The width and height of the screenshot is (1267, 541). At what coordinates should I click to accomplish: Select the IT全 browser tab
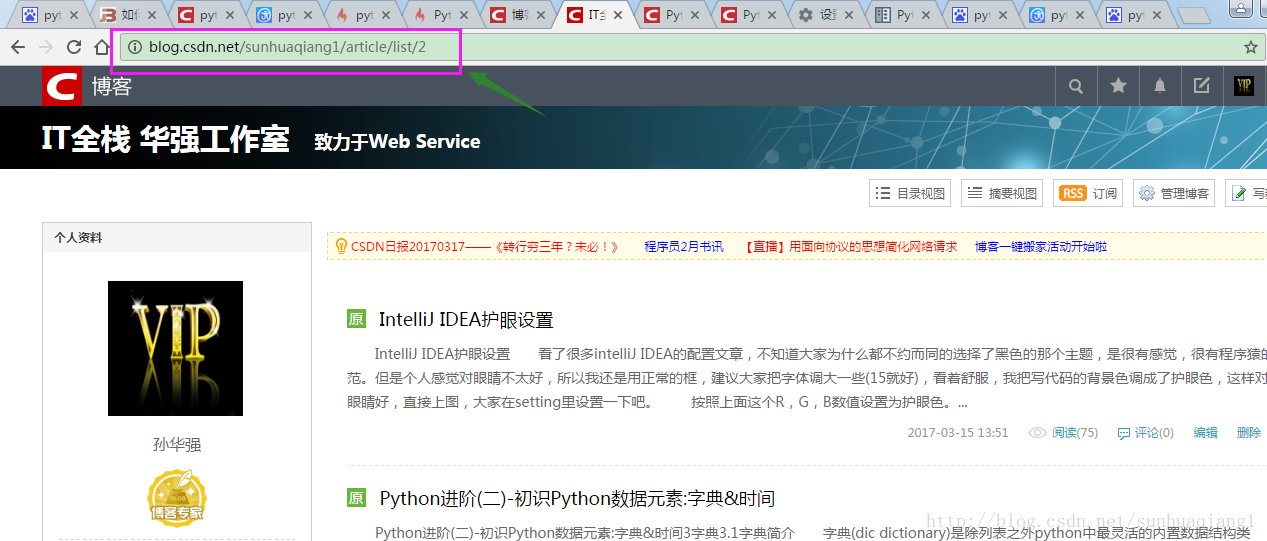(x=595, y=15)
